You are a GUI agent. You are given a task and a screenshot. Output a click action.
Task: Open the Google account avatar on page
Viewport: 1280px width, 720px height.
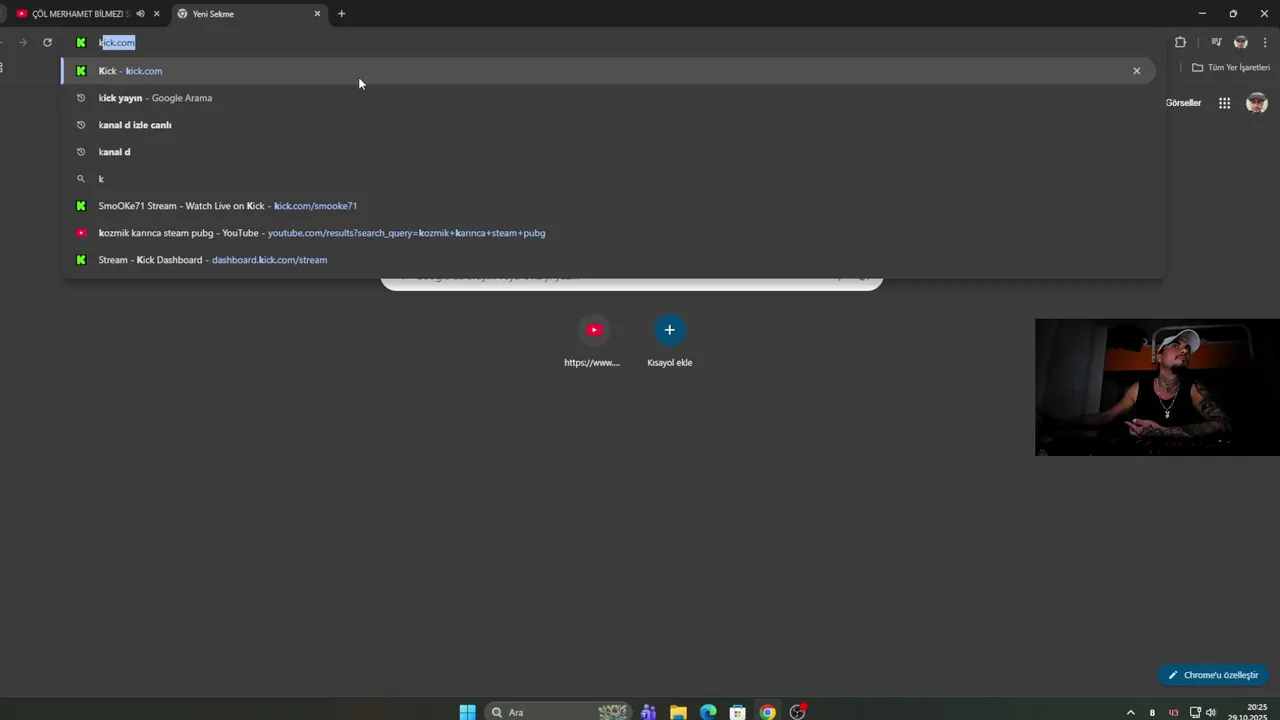(1257, 103)
